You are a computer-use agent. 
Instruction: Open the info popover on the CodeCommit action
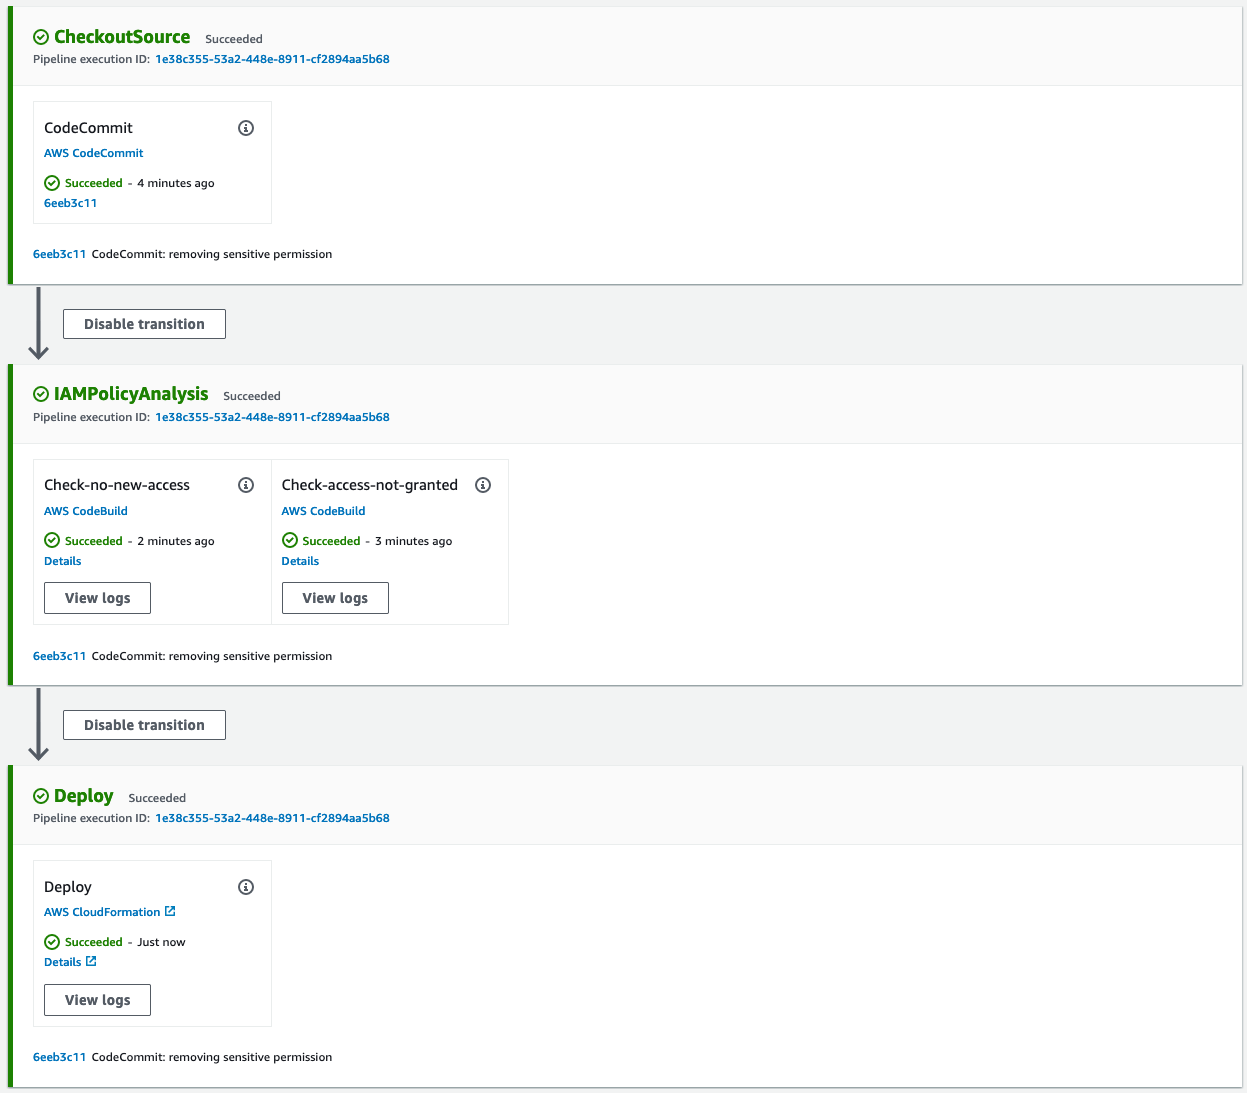coord(246,128)
